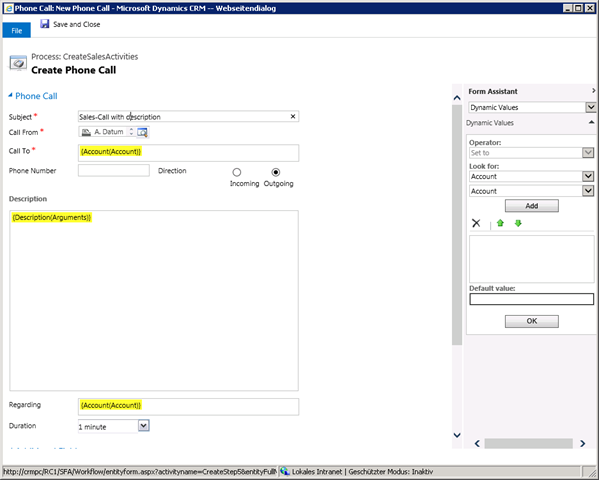Viewport: 599px width, 480px height.
Task: Move dynamic value up with green arrow
Action: 500,223
